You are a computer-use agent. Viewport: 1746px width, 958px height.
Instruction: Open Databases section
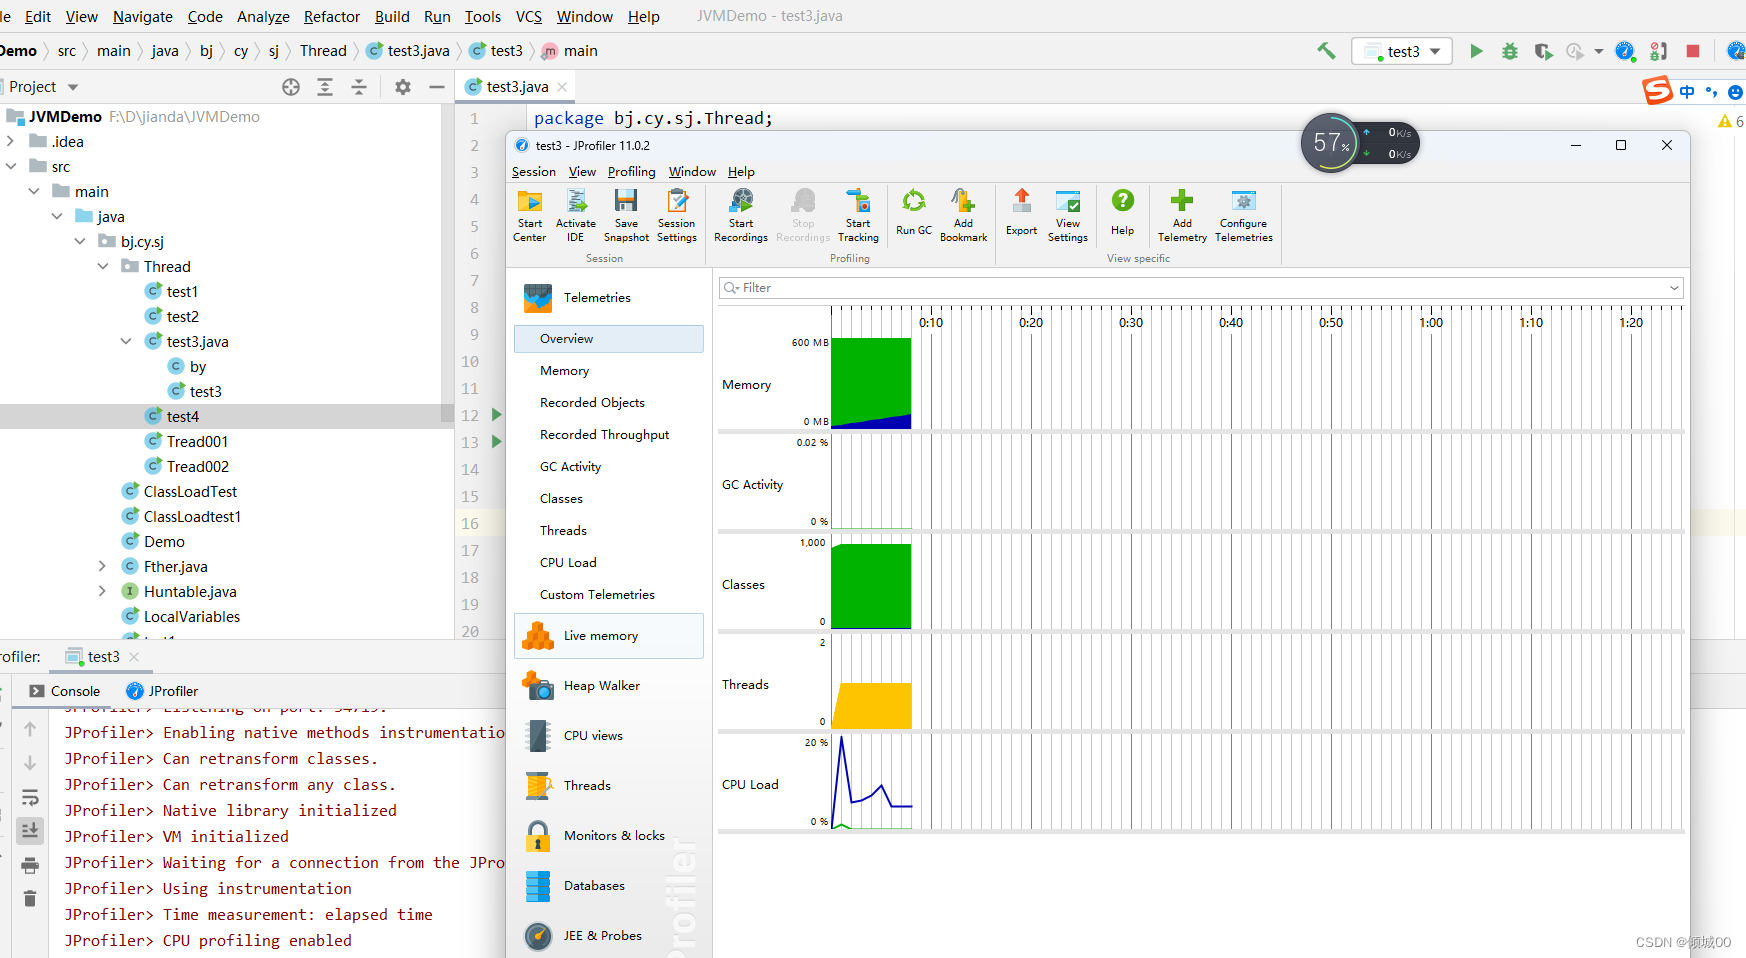(x=609, y=886)
